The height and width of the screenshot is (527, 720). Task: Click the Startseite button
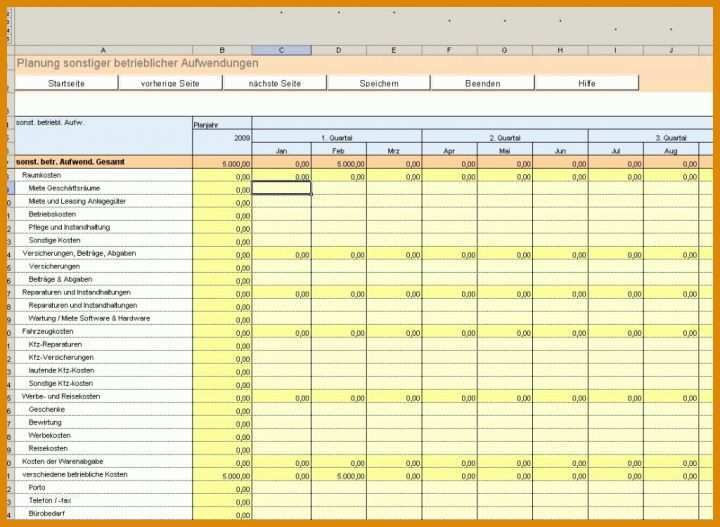pyautogui.click(x=66, y=83)
